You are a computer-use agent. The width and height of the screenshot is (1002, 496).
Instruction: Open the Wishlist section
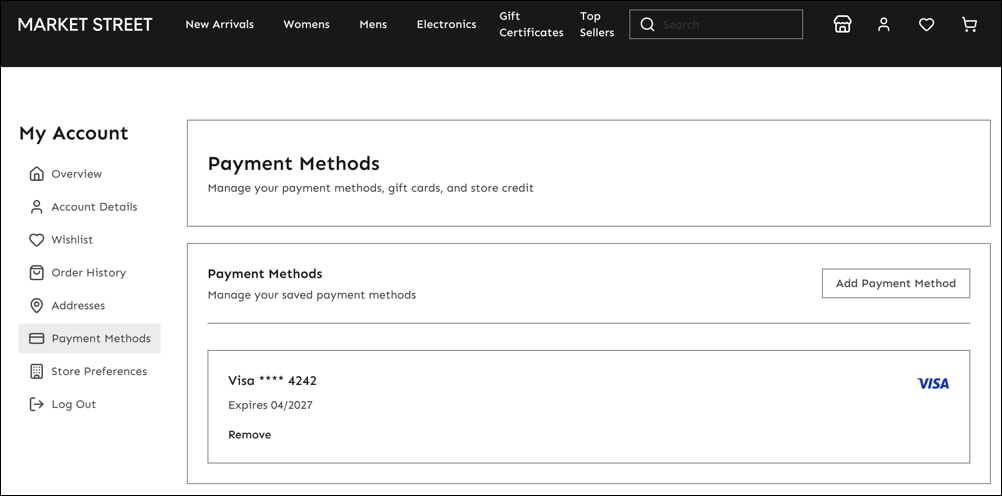72,240
